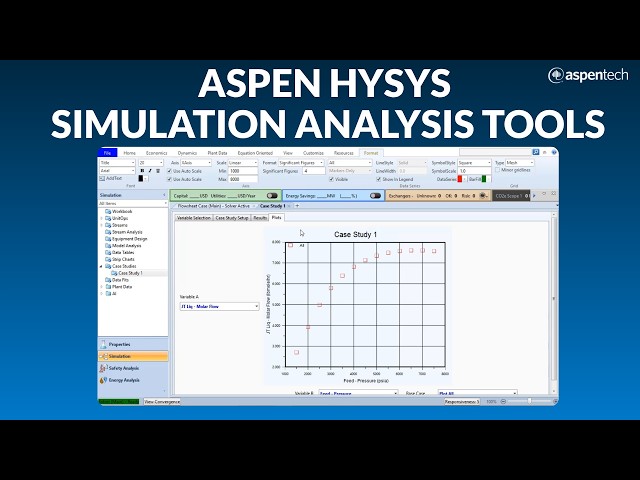Image resolution: width=640 pixels, height=480 pixels.
Task: Open the Economics ribbon tab
Action: [157, 153]
